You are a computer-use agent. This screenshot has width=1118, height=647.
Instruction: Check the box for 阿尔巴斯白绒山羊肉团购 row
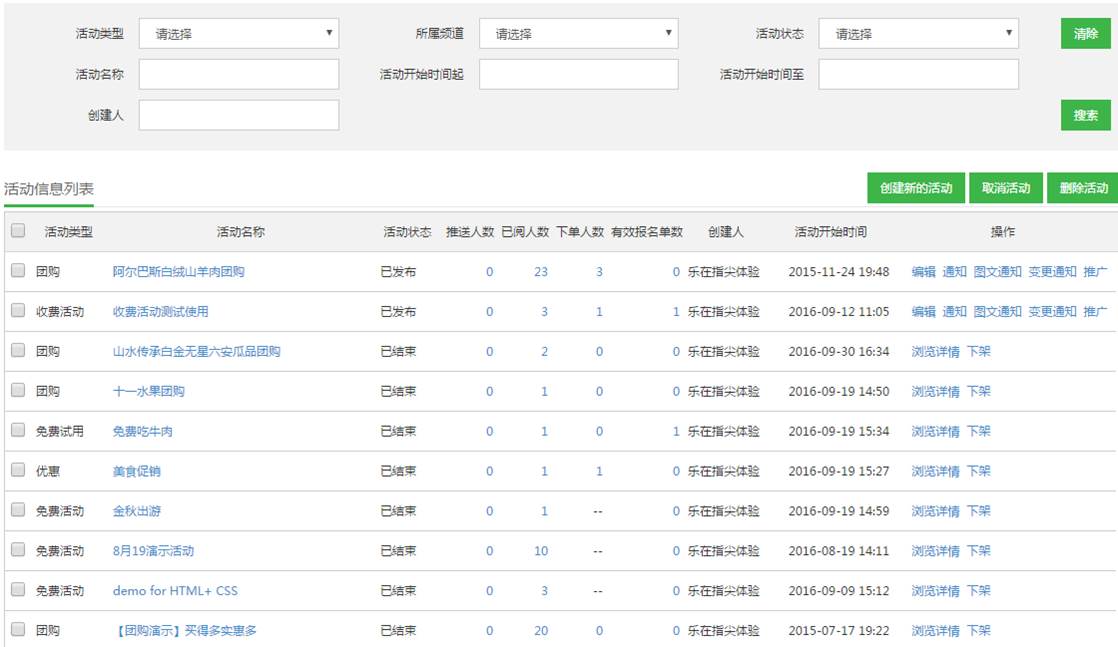pos(18,271)
